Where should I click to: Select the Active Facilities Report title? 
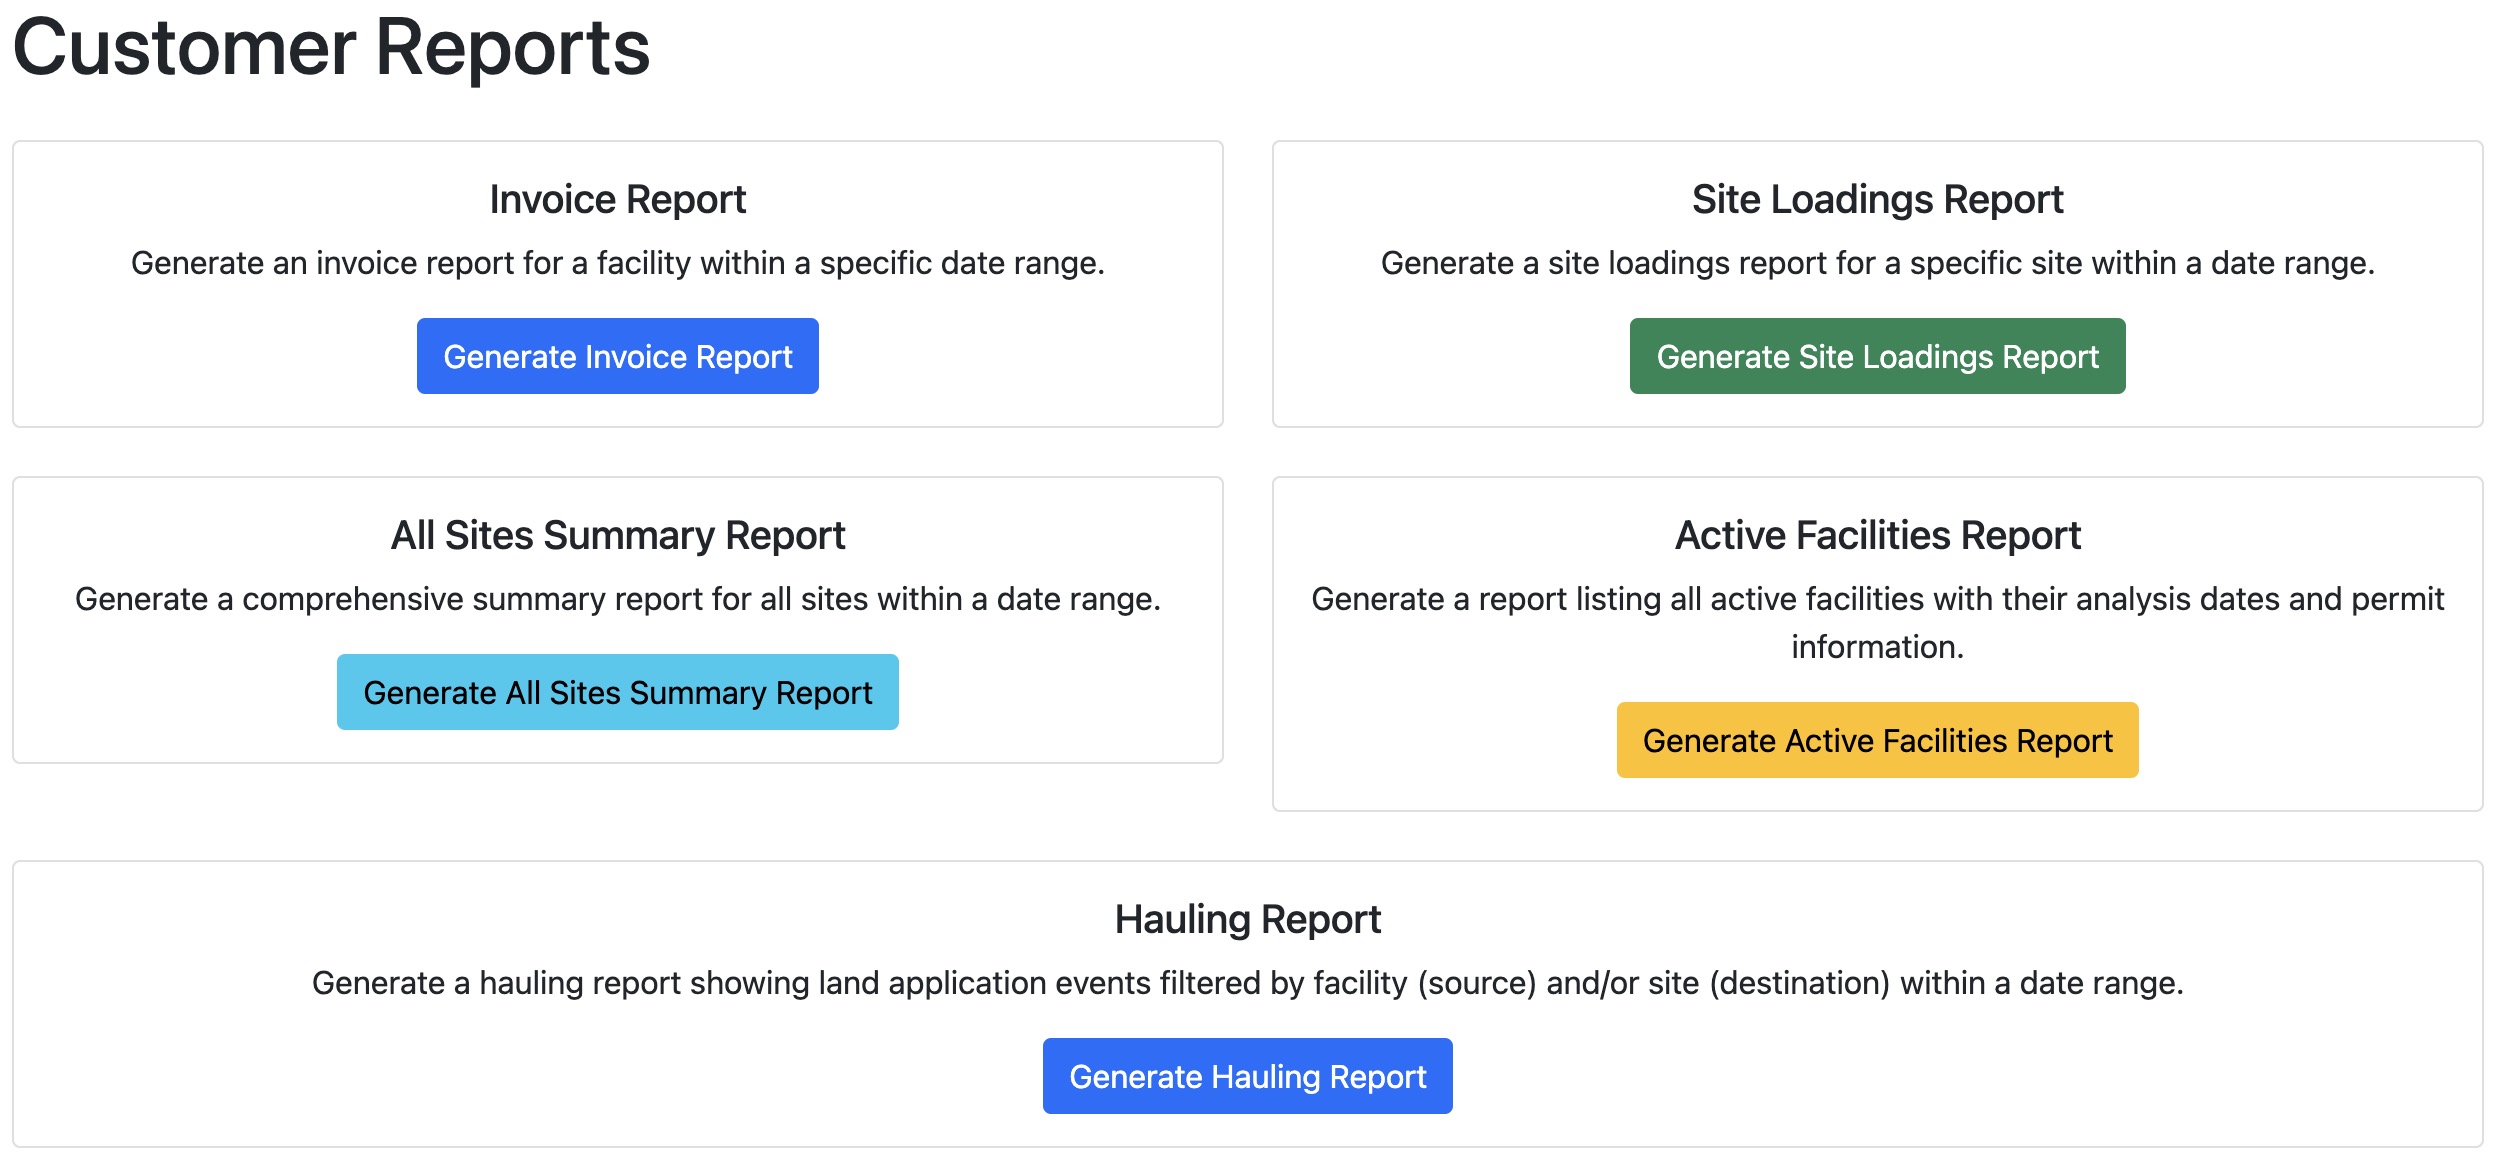[1877, 535]
